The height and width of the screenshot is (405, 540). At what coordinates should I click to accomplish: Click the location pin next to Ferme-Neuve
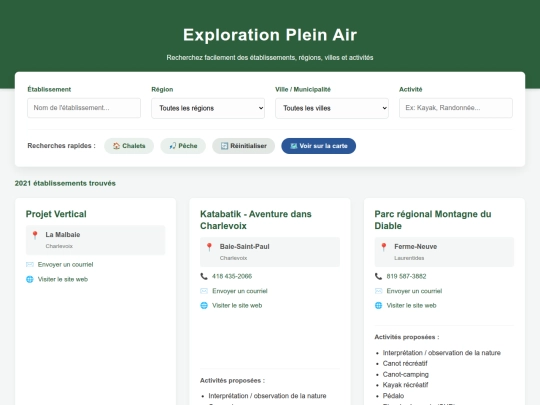point(384,247)
